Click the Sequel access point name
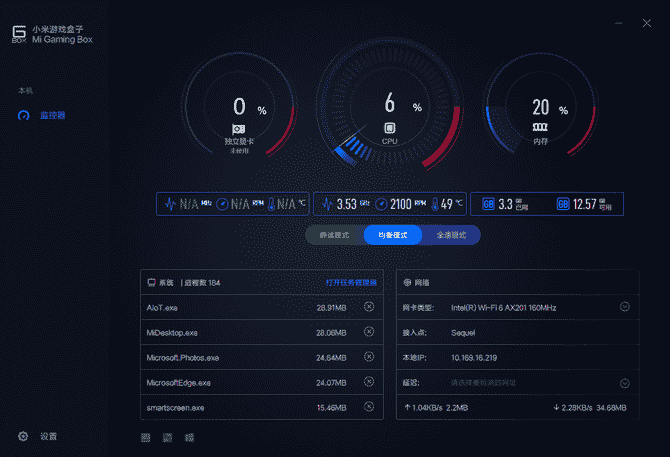The width and height of the screenshot is (670, 457). click(463, 333)
